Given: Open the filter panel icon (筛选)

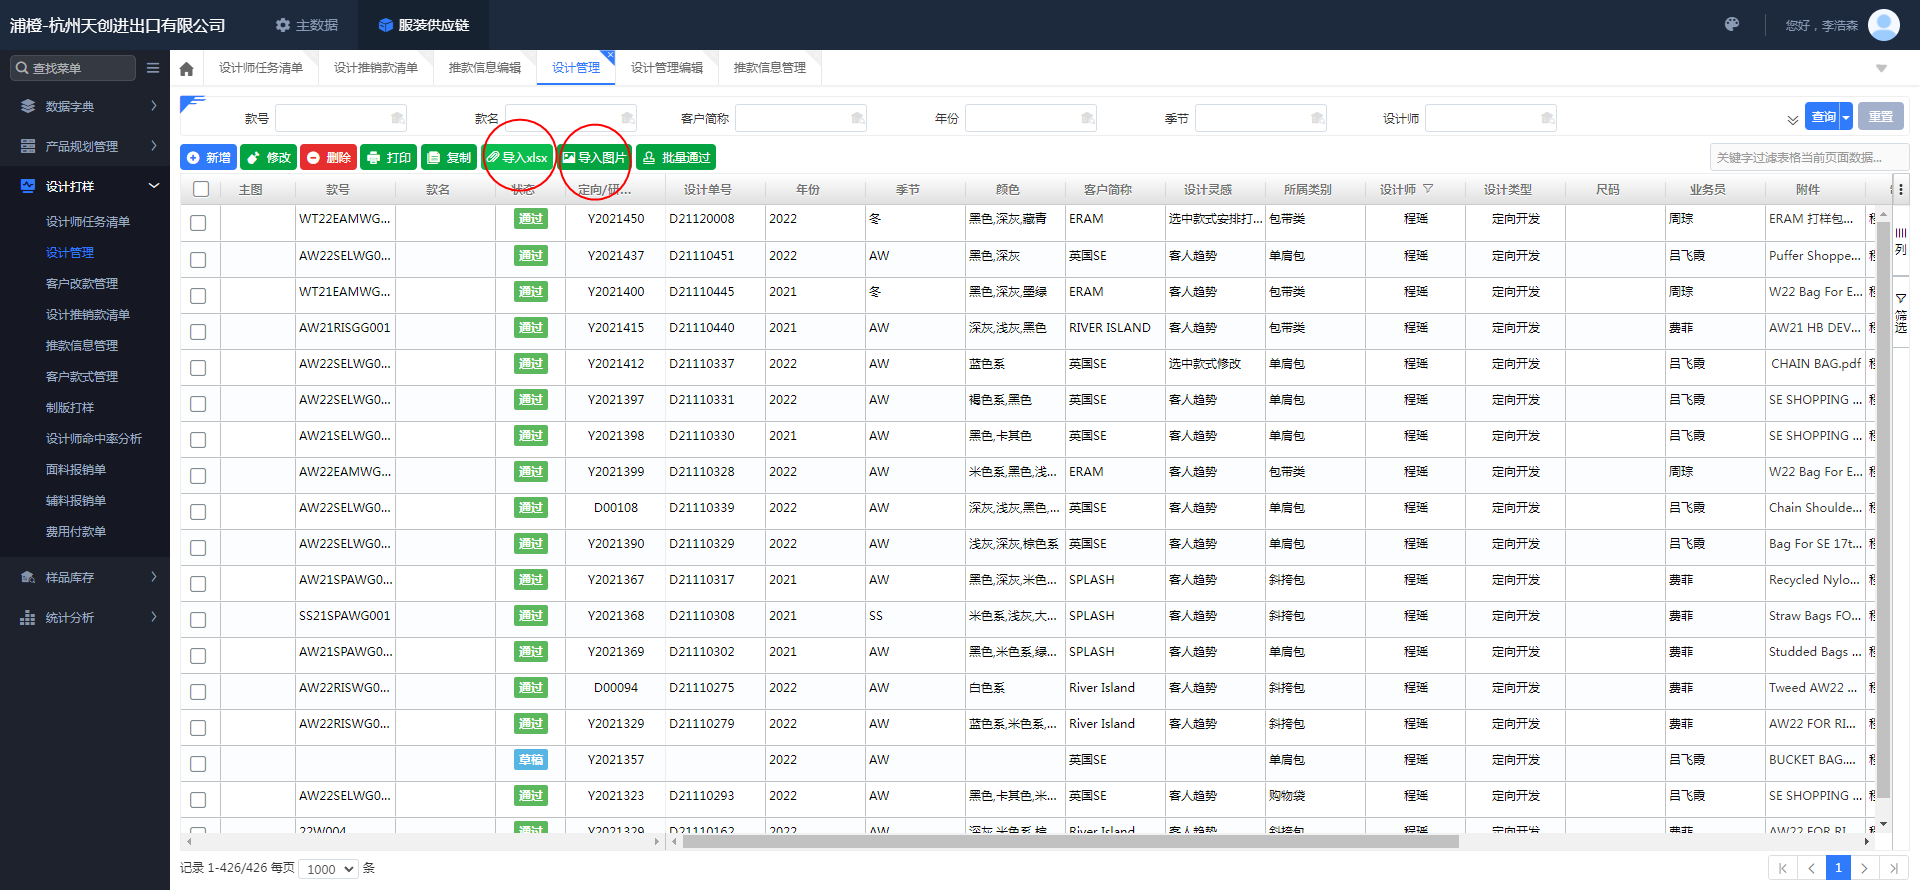Looking at the screenshot, I should [x=1901, y=314].
